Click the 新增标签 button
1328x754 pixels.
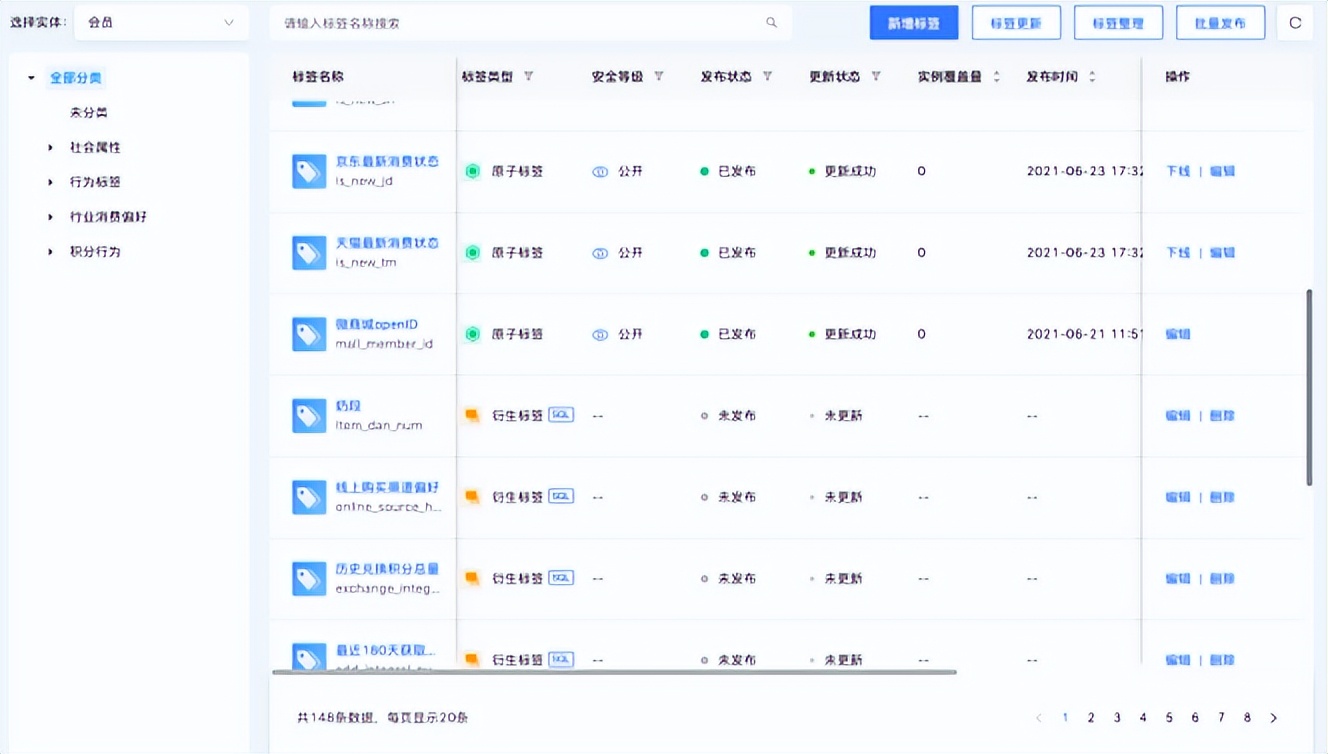[913, 21]
